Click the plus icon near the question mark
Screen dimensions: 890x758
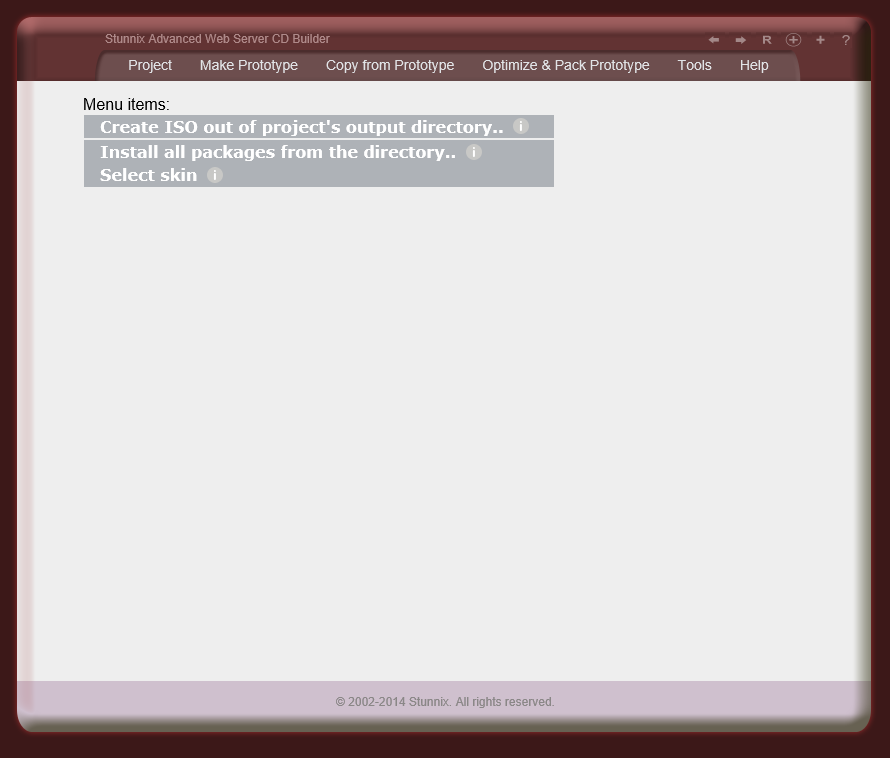tap(820, 39)
